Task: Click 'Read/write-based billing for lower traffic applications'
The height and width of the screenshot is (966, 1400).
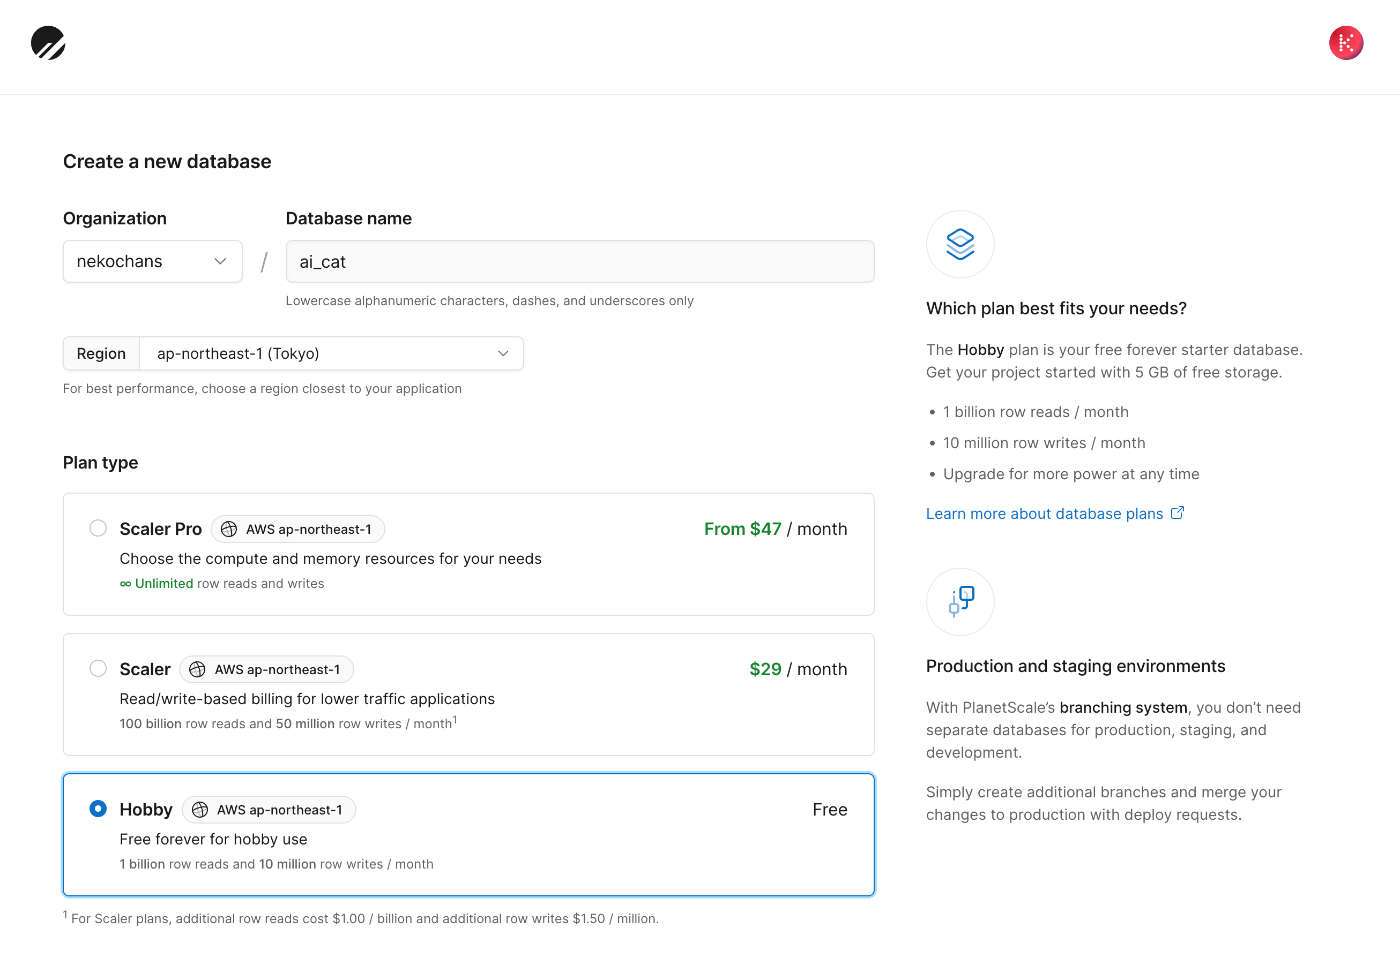Action: (307, 699)
